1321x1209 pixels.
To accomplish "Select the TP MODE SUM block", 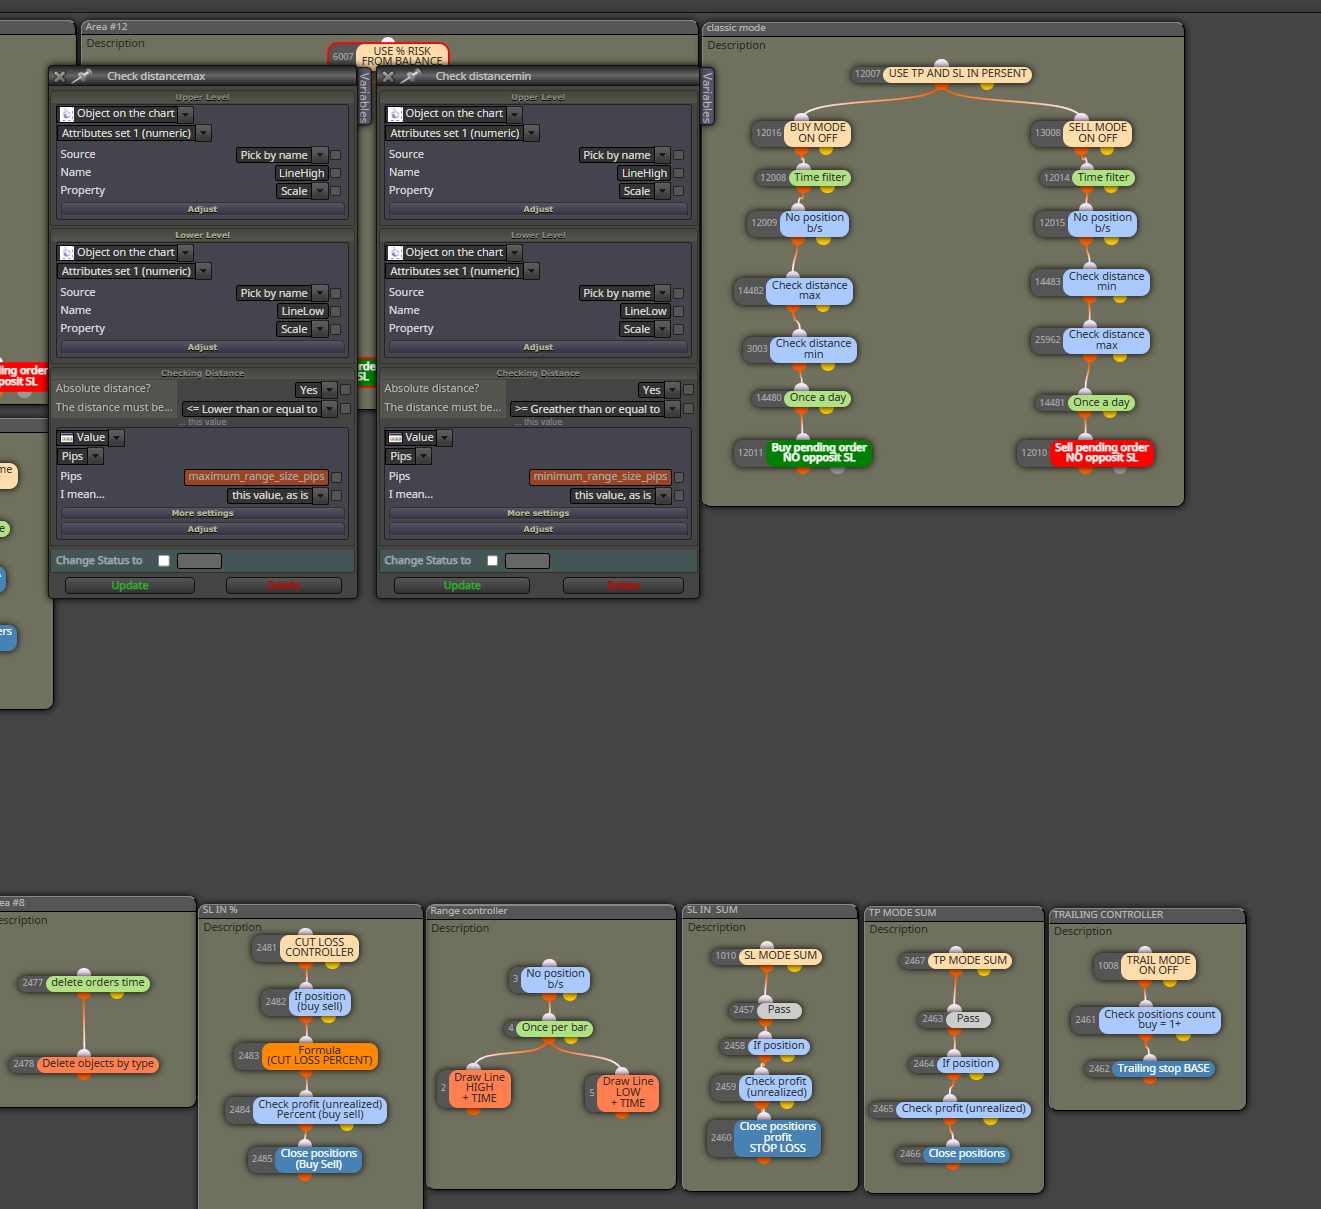I will (970, 961).
